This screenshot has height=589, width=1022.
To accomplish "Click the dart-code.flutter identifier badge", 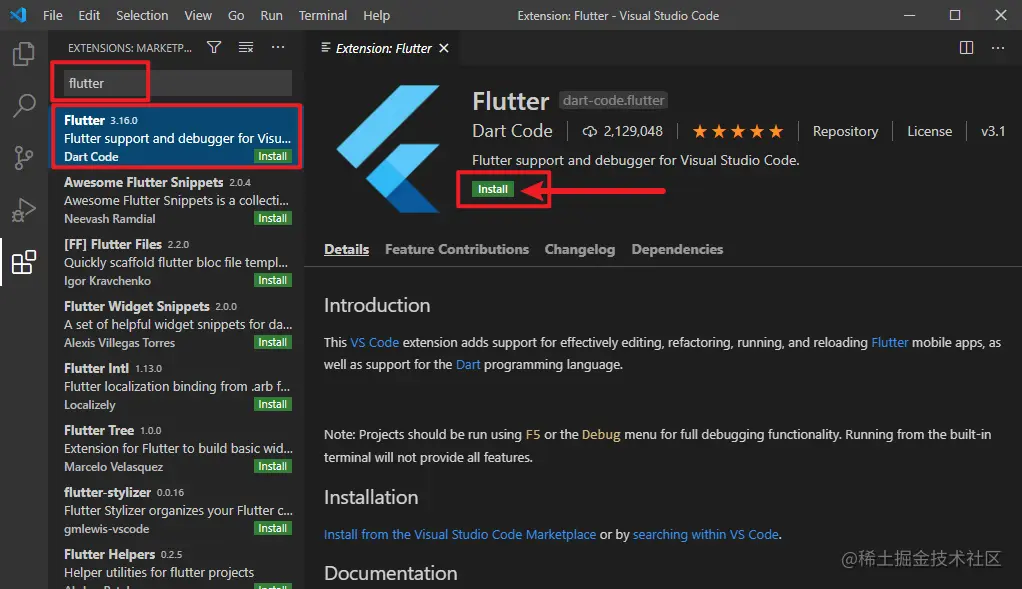I will coord(613,100).
